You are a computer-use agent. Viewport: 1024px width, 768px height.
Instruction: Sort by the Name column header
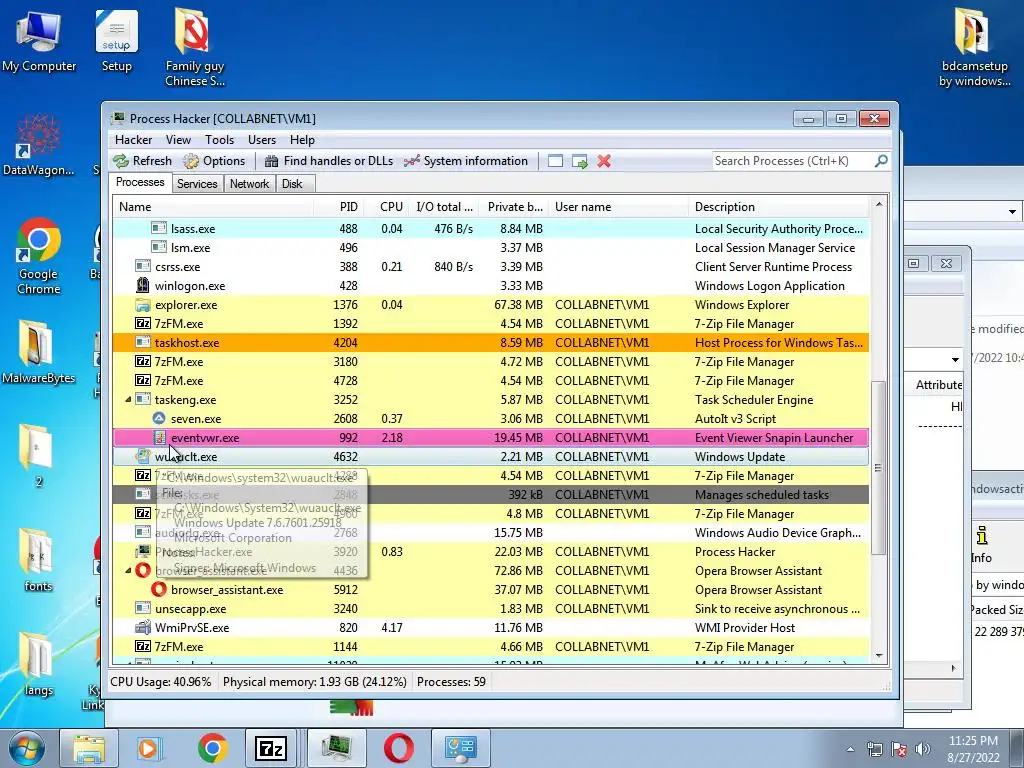(213, 207)
